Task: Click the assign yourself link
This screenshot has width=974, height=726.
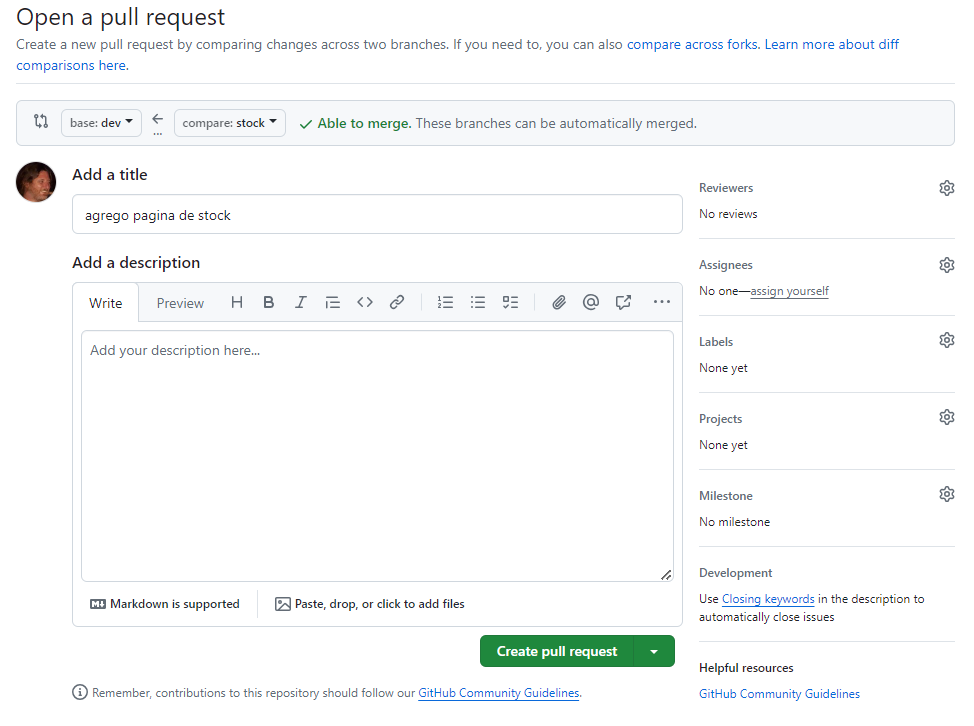Action: [789, 291]
